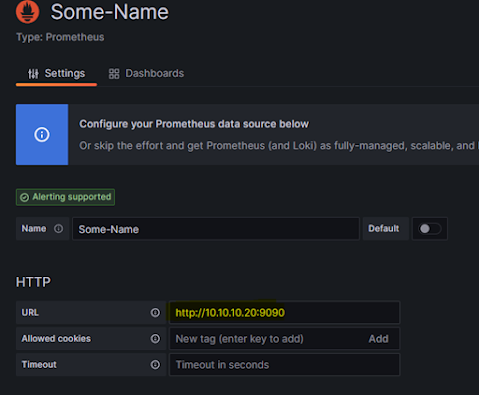Click the Add button for allowed cookies
Viewport: 479px width, 395px height.
[378, 339]
